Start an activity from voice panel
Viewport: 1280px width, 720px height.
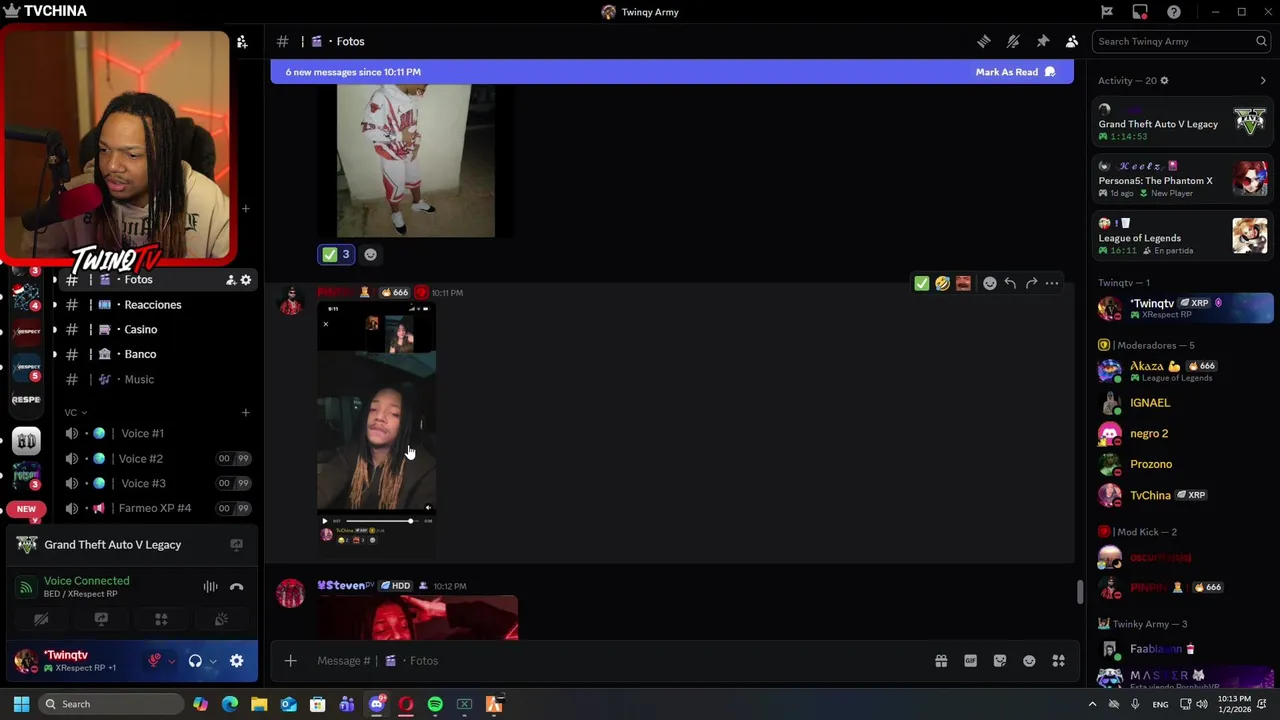[x=161, y=620]
